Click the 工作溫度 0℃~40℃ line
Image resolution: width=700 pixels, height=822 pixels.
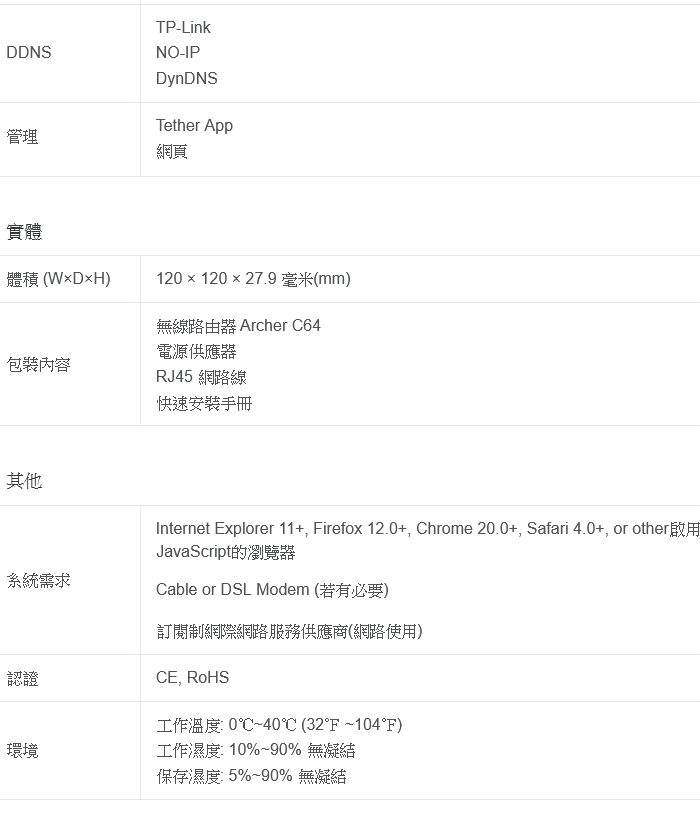pyautogui.click(x=279, y=725)
